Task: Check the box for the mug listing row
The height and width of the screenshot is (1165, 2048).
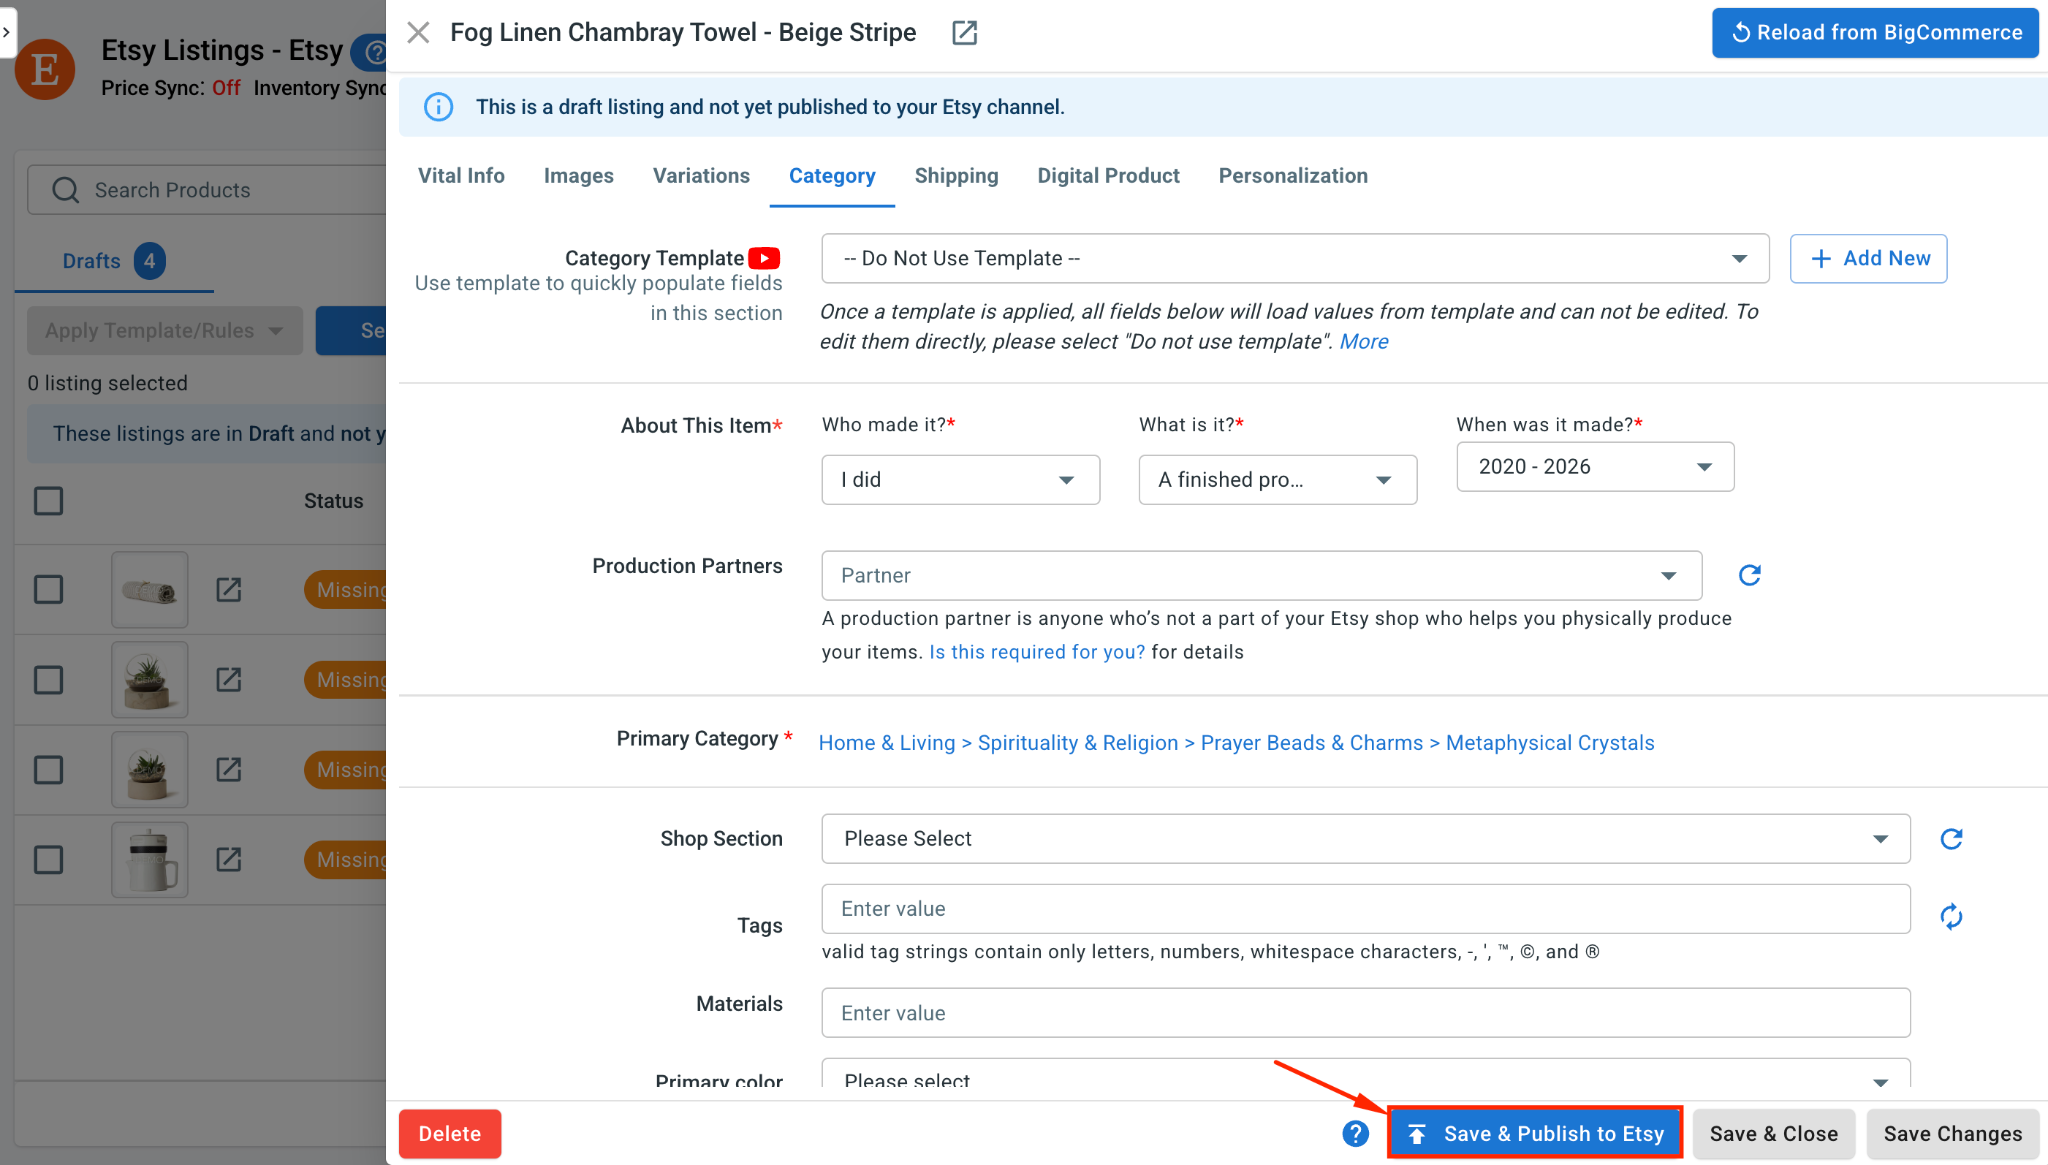Action: click(48, 860)
